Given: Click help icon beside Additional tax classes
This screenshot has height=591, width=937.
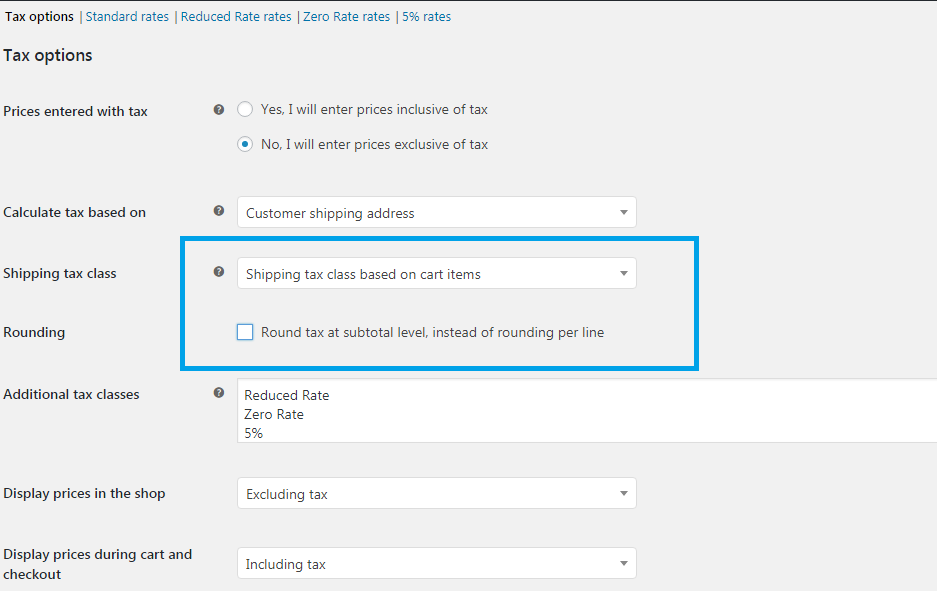Looking at the screenshot, I should tap(219, 393).
